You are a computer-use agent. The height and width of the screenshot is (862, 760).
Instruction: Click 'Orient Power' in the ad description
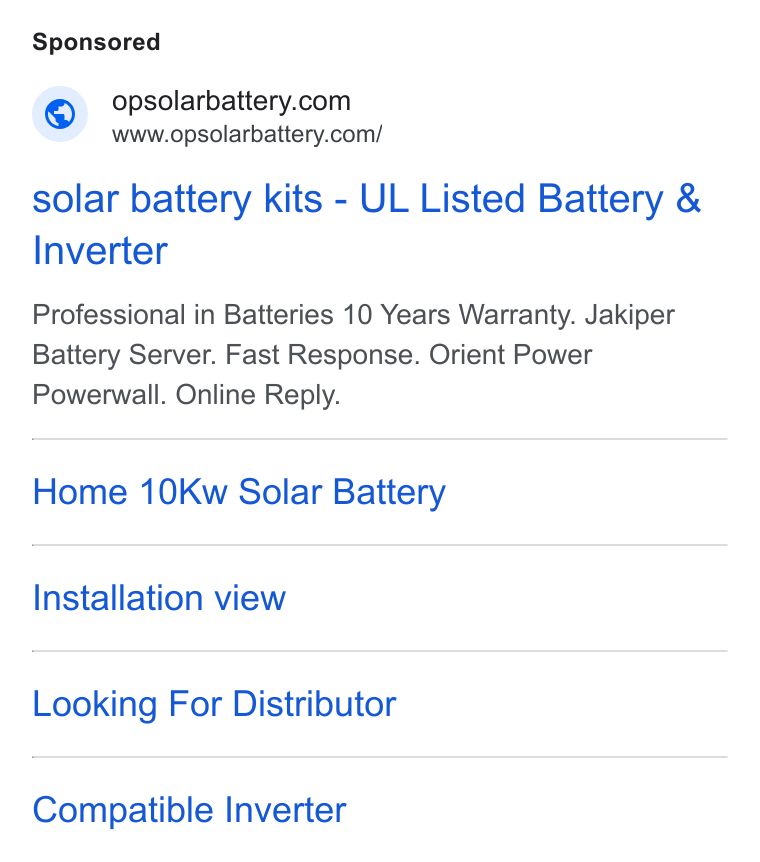[x=510, y=355]
